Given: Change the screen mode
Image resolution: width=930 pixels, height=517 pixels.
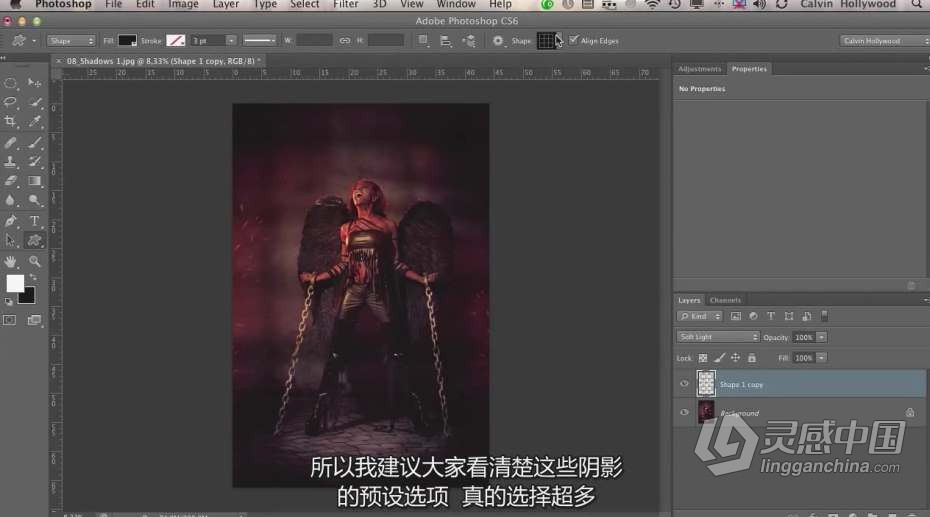Looking at the screenshot, I should click(34, 320).
